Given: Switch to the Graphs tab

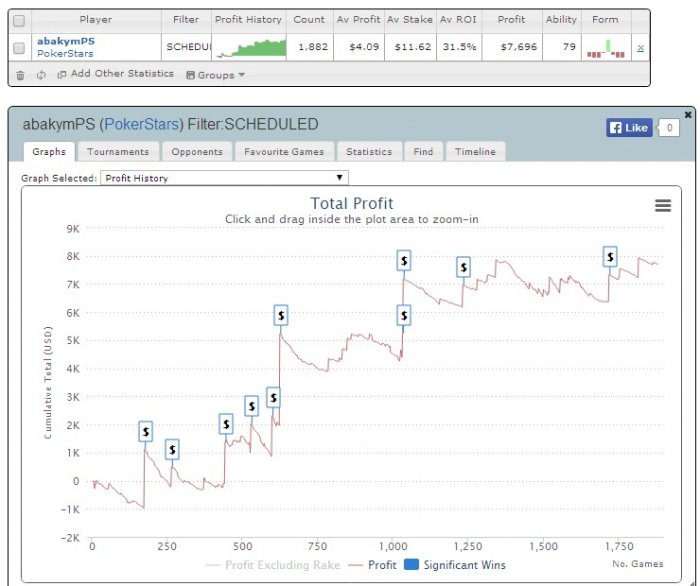Looking at the screenshot, I should pyautogui.click(x=49, y=152).
